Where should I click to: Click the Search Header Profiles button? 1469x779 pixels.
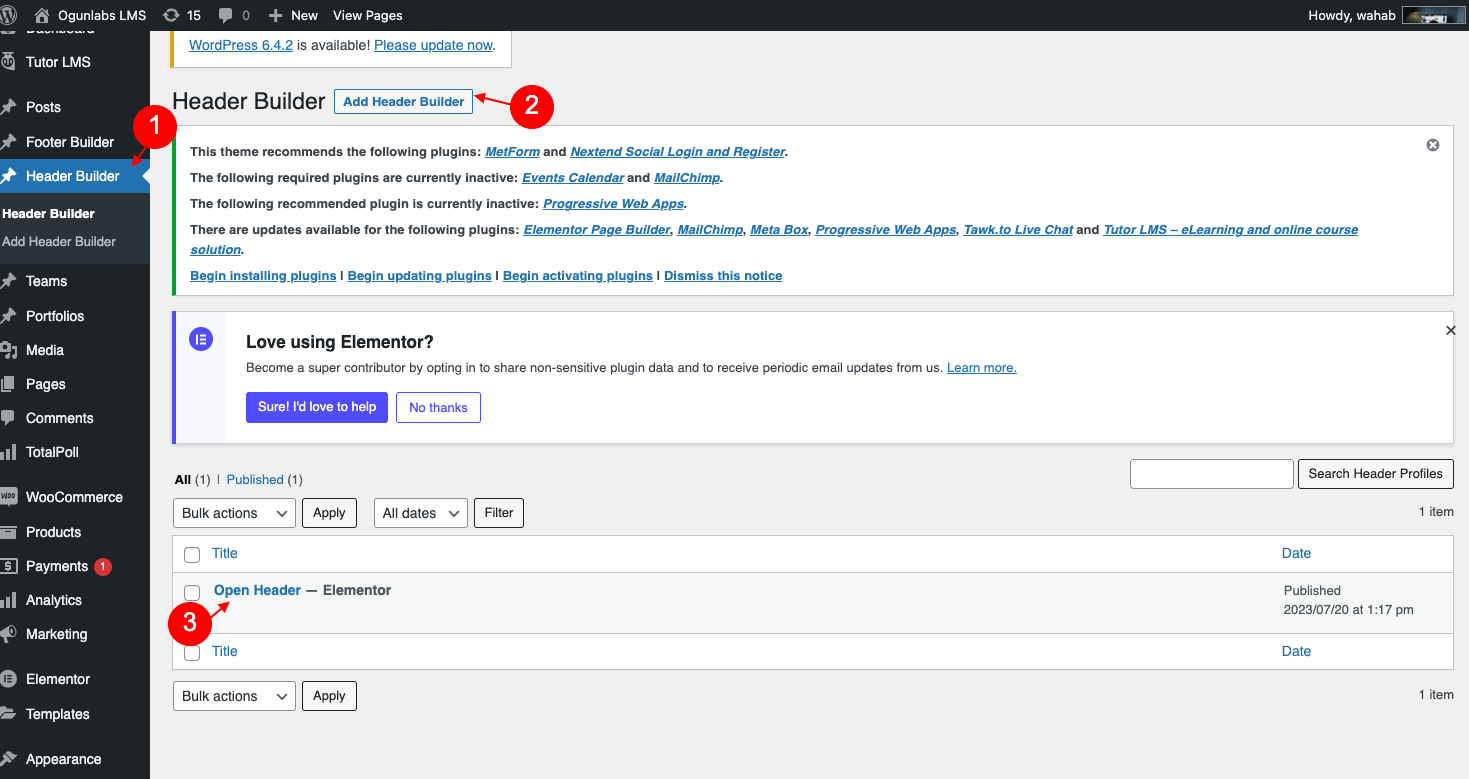tap(1375, 474)
